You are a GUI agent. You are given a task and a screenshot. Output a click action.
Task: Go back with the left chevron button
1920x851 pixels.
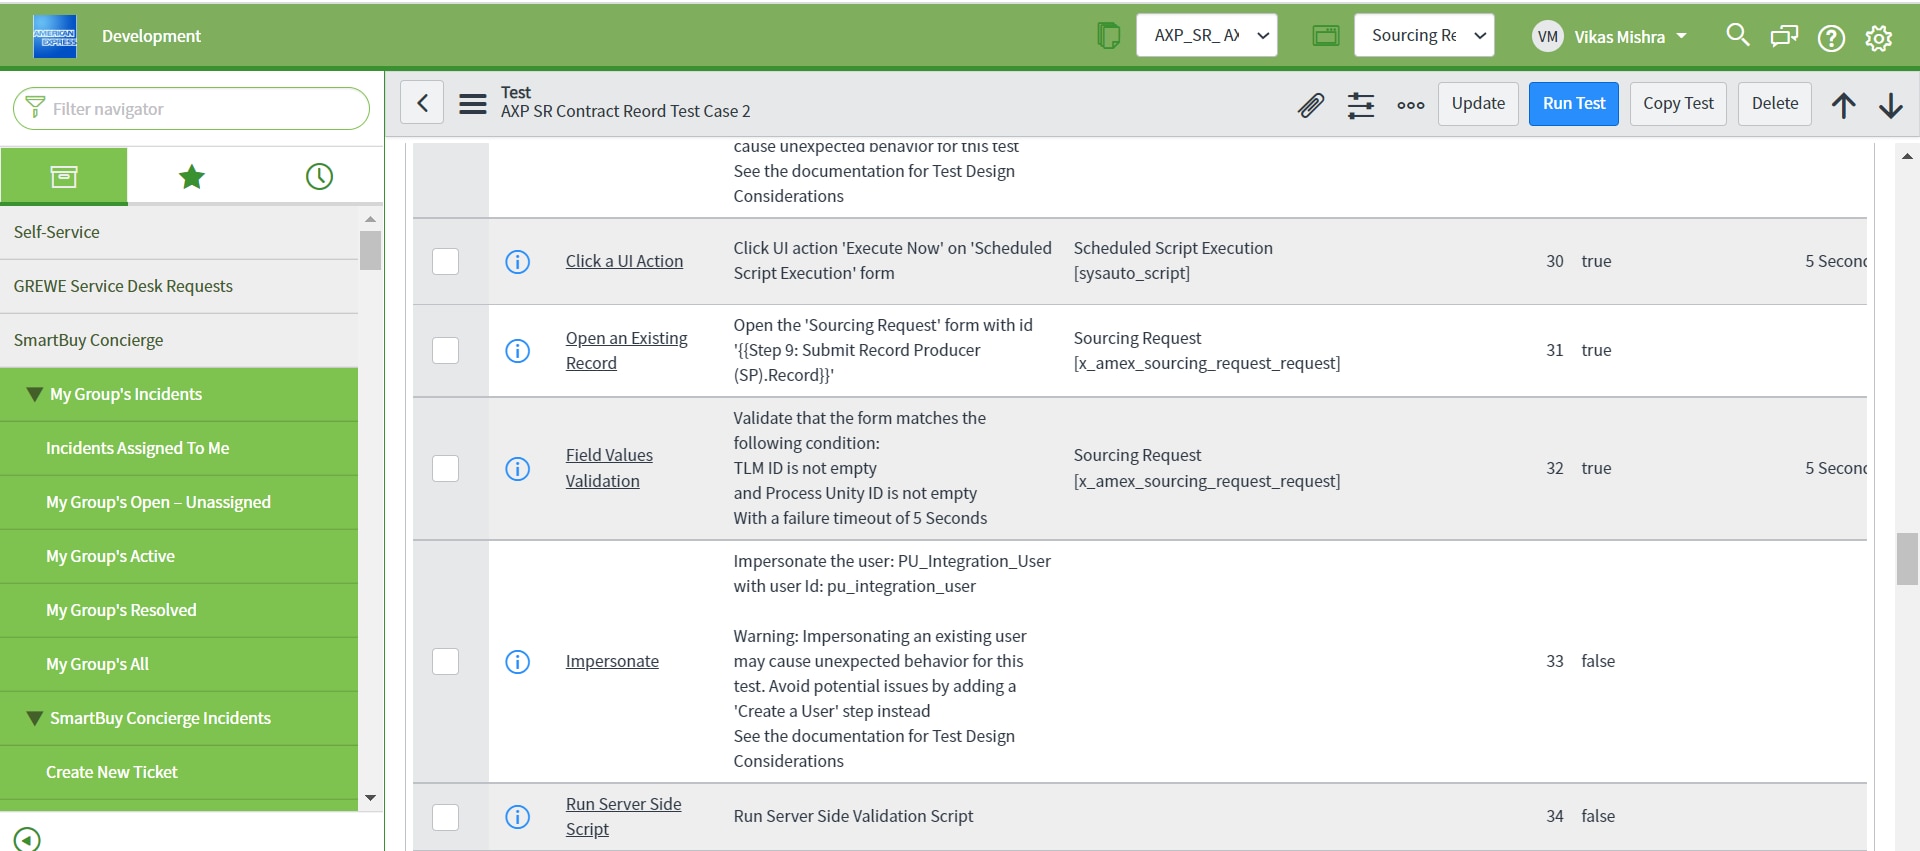(x=423, y=103)
